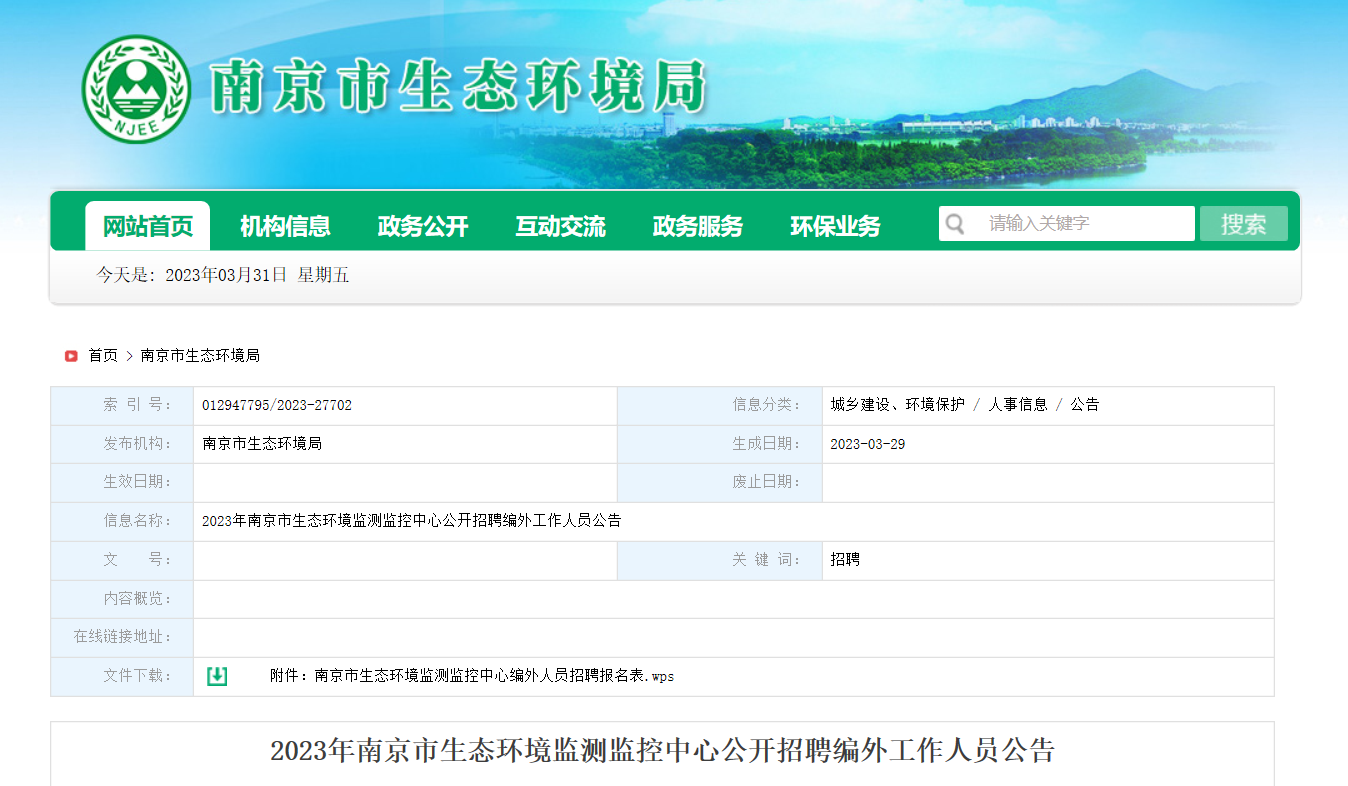This screenshot has height=786, width=1348.
Task: Click the 招聘 keyword value
Action: (x=845, y=560)
